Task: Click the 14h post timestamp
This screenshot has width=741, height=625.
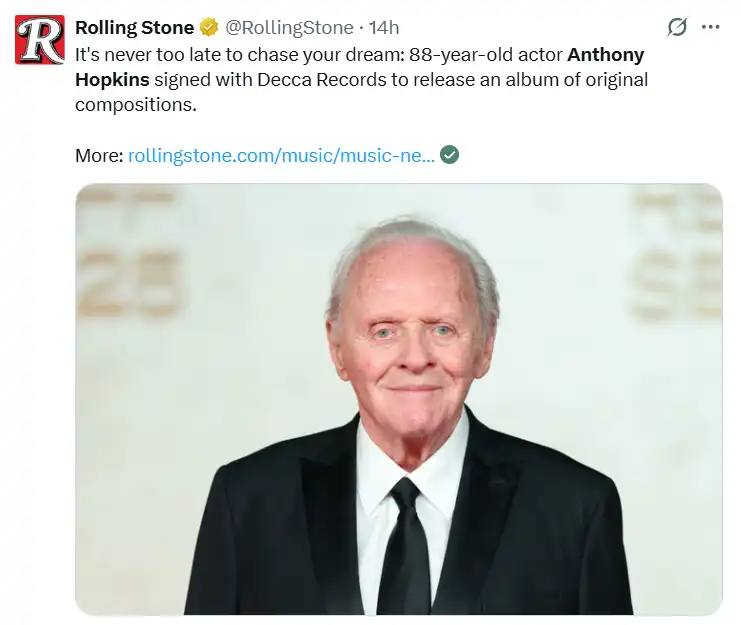Action: (x=384, y=28)
